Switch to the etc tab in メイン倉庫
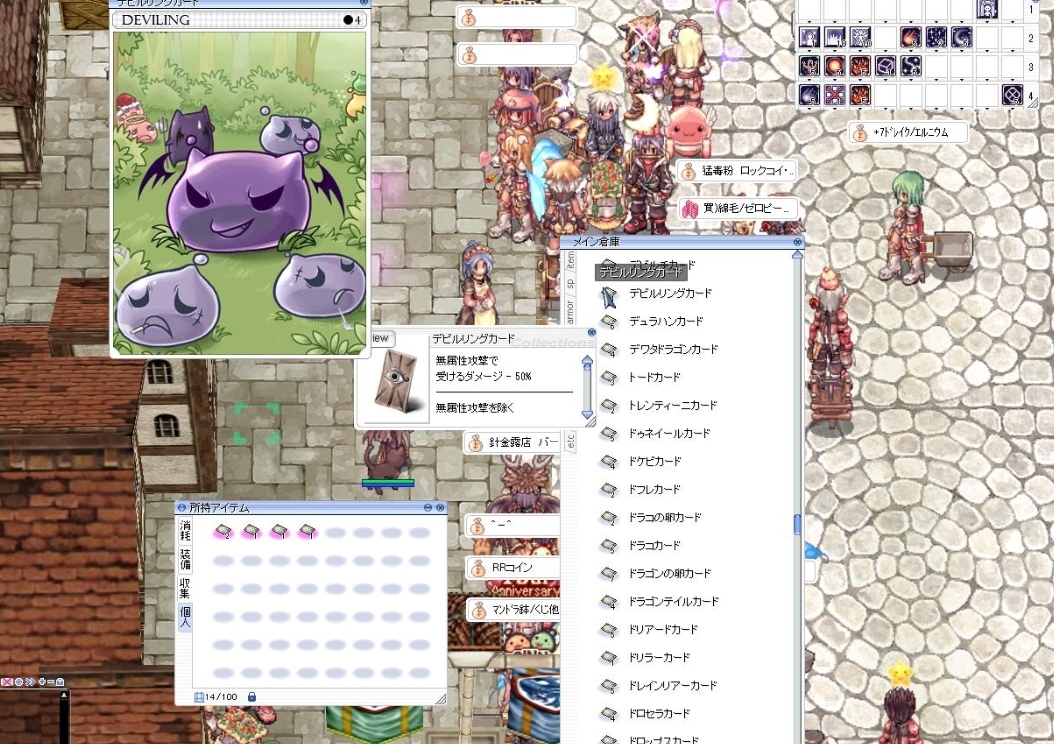This screenshot has width=1054, height=744. [x=570, y=442]
